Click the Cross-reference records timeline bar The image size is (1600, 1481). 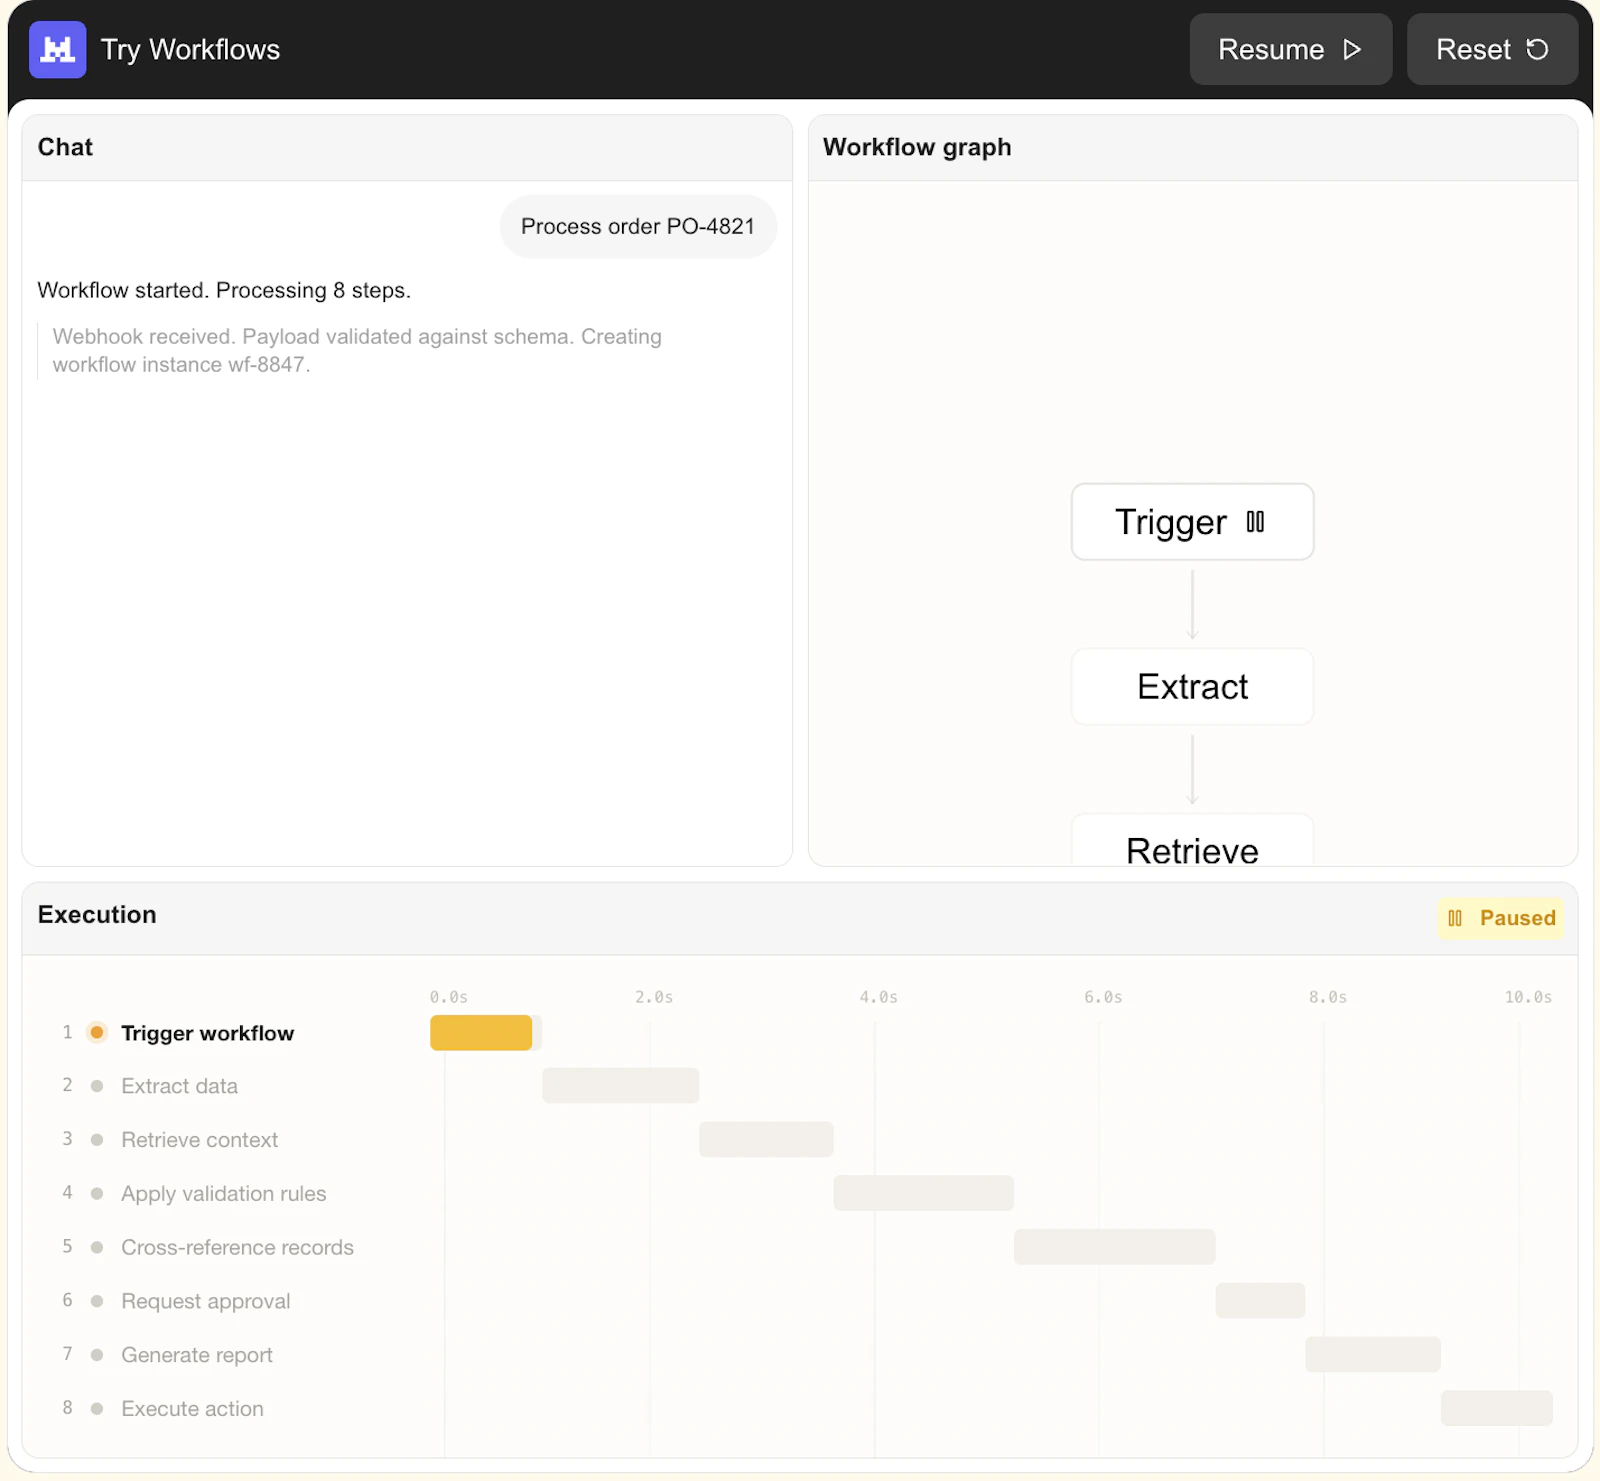pos(1114,1248)
